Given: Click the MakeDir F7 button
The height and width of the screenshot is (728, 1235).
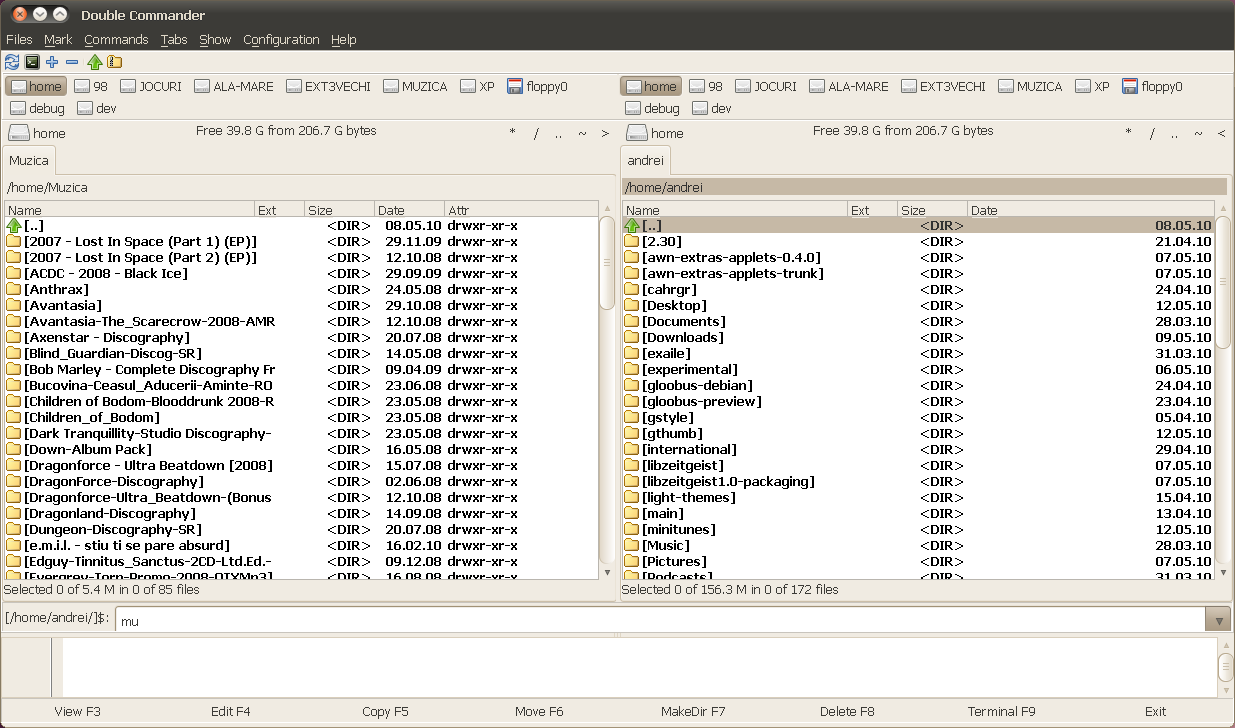Looking at the screenshot, I should pyautogui.click(x=693, y=711).
